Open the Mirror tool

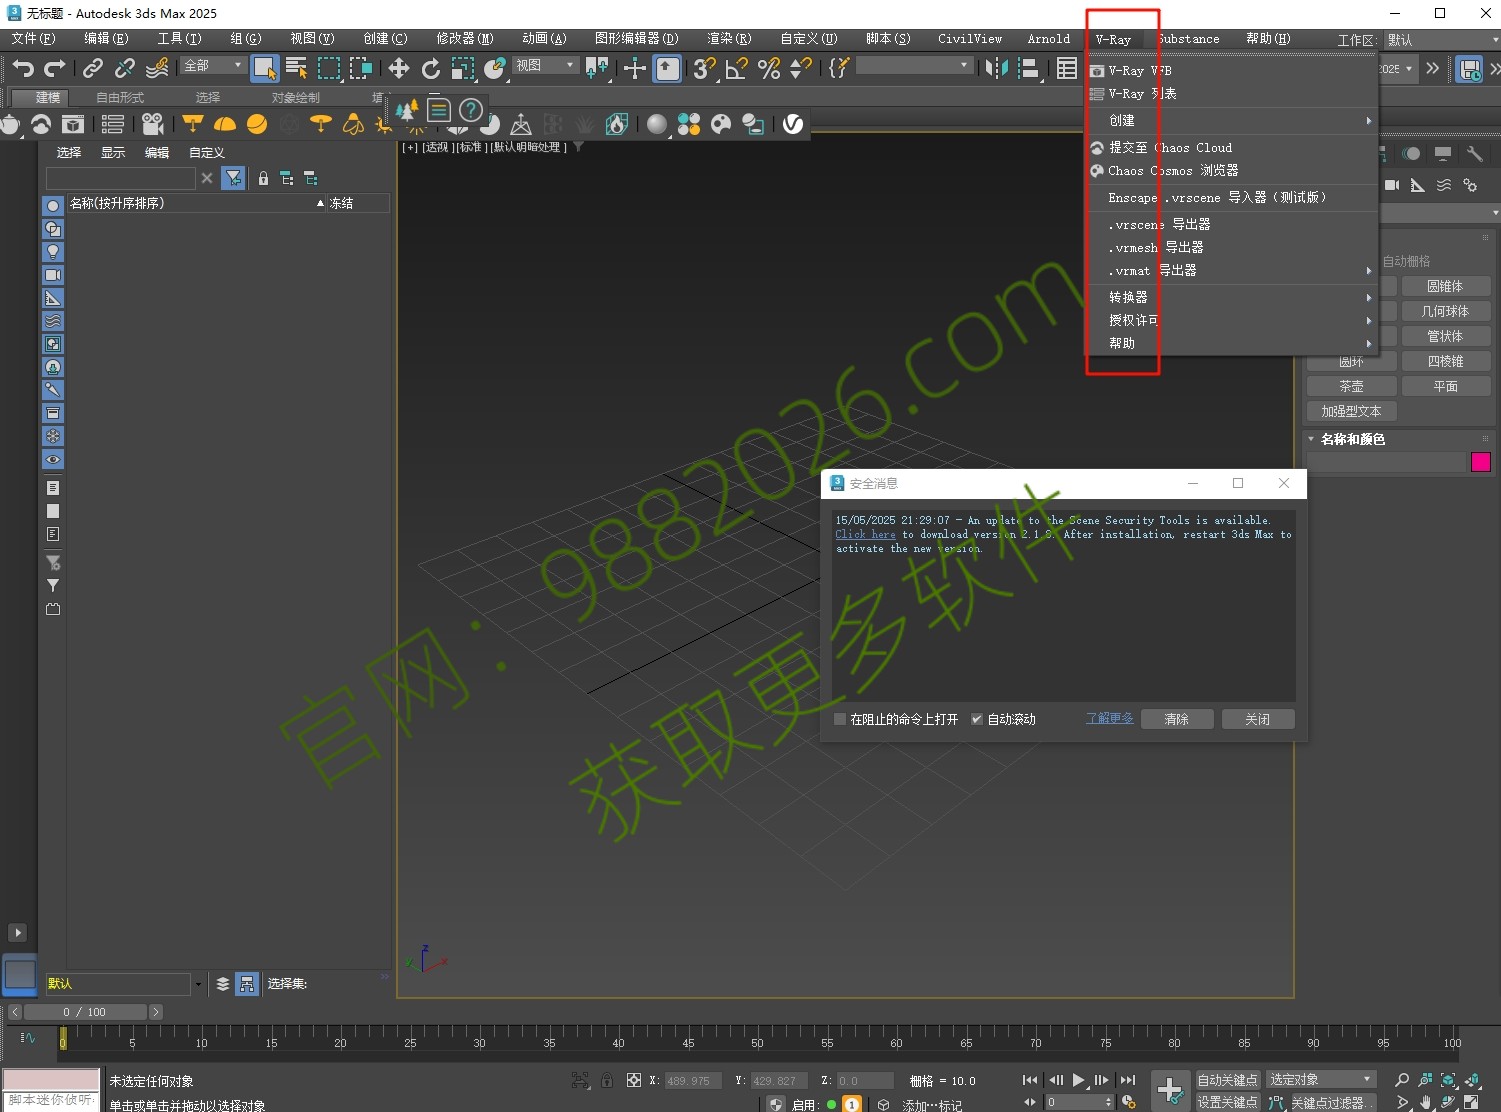pyautogui.click(x=997, y=68)
